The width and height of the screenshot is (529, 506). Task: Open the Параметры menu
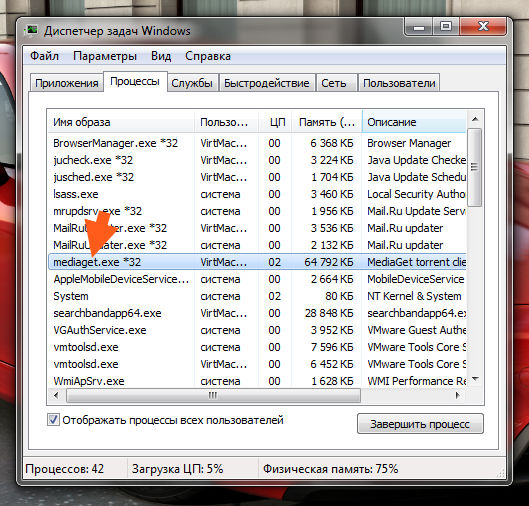[x=105, y=56]
